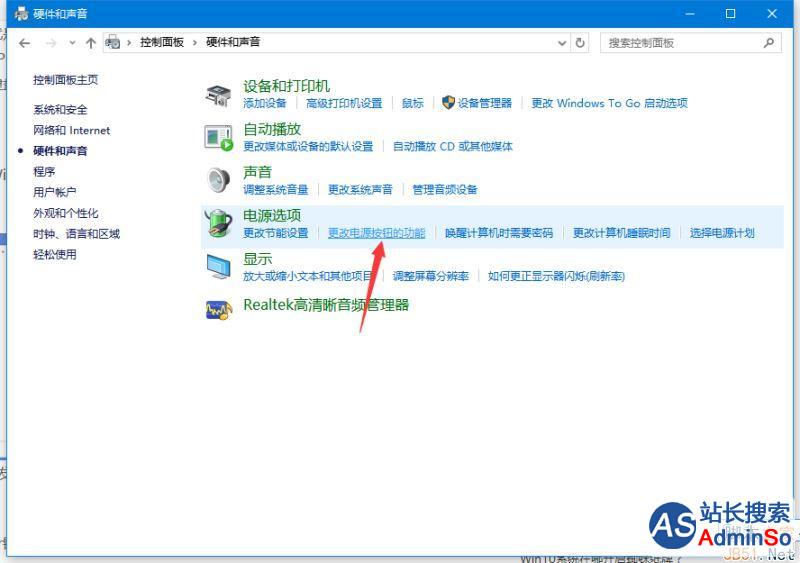Click the 更改节能设置 link
Image resolution: width=800 pixels, height=563 pixels.
click(x=276, y=233)
